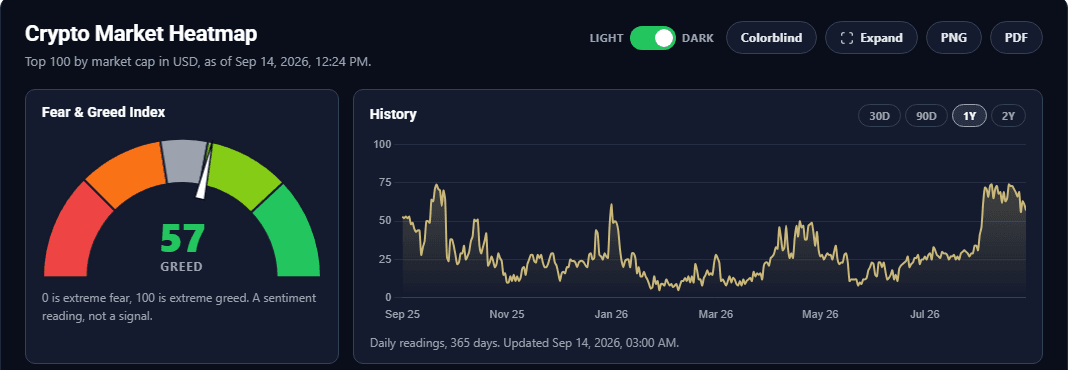Switch history to 2Y range
Screen dimensions: 1070x370
(x=1009, y=116)
